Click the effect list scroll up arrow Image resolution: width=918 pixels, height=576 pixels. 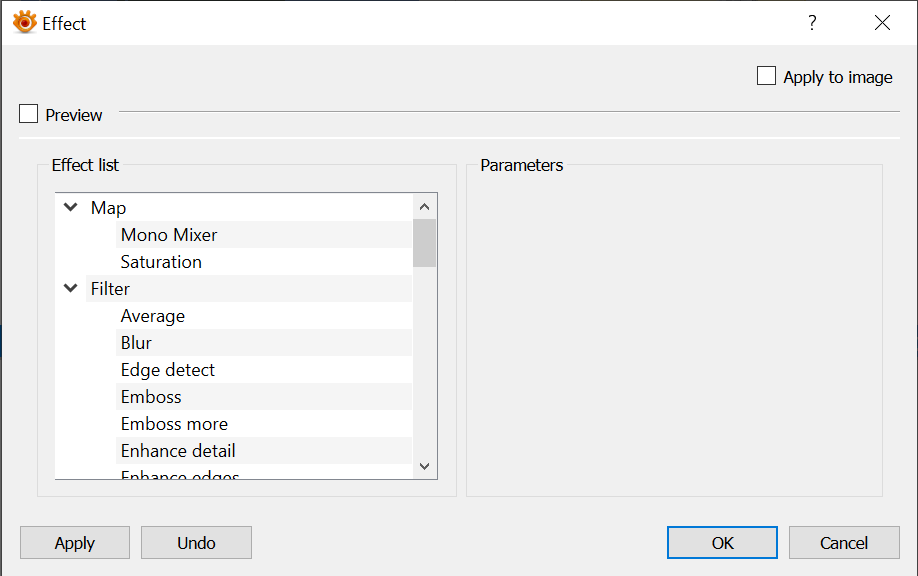(424, 207)
